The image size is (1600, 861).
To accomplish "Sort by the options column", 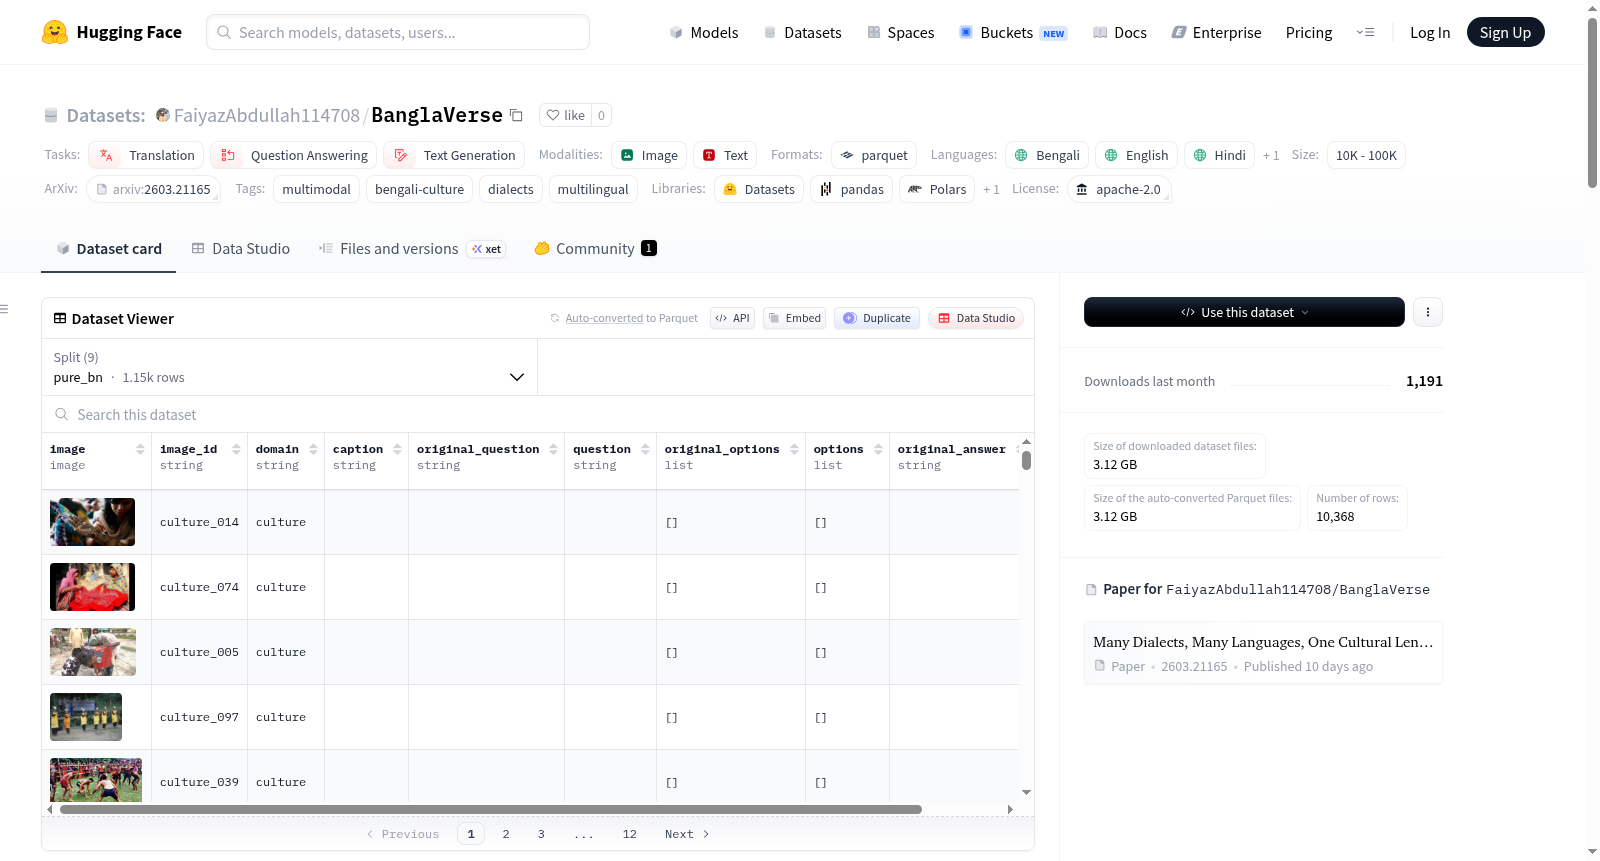I will pos(878,449).
